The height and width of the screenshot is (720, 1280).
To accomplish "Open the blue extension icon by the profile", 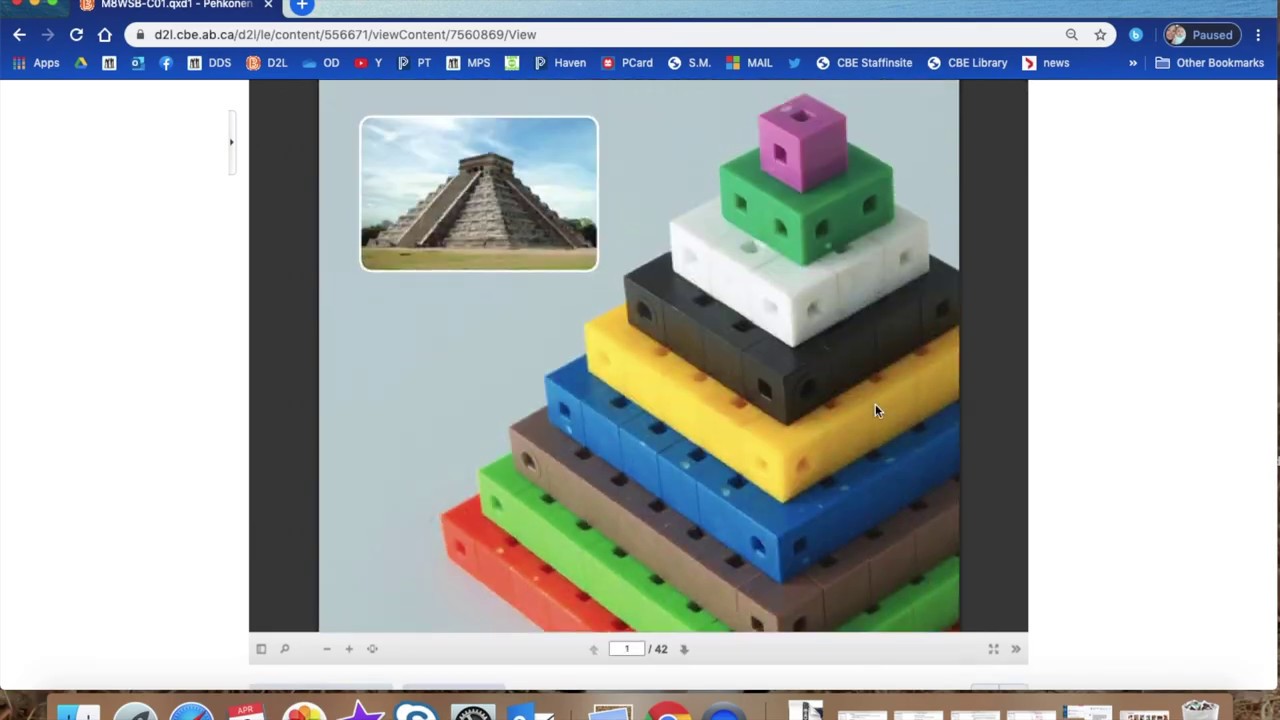I will click(1136, 35).
